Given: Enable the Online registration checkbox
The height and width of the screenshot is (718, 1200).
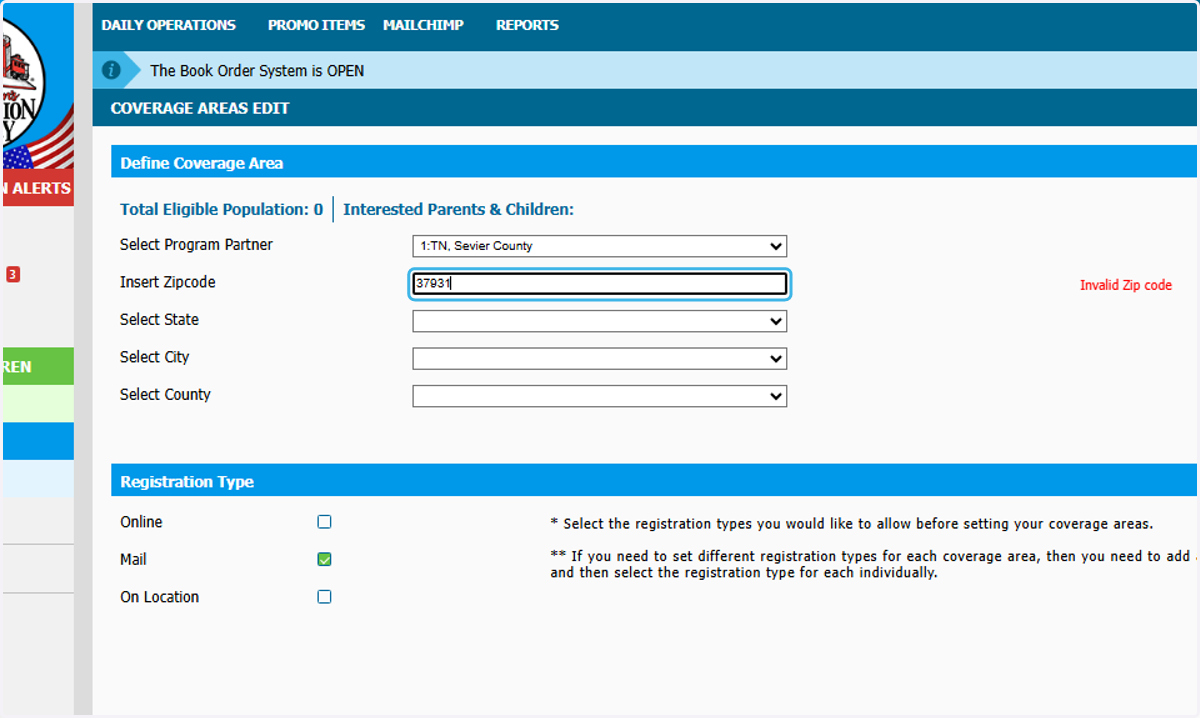Looking at the screenshot, I should tap(324, 522).
